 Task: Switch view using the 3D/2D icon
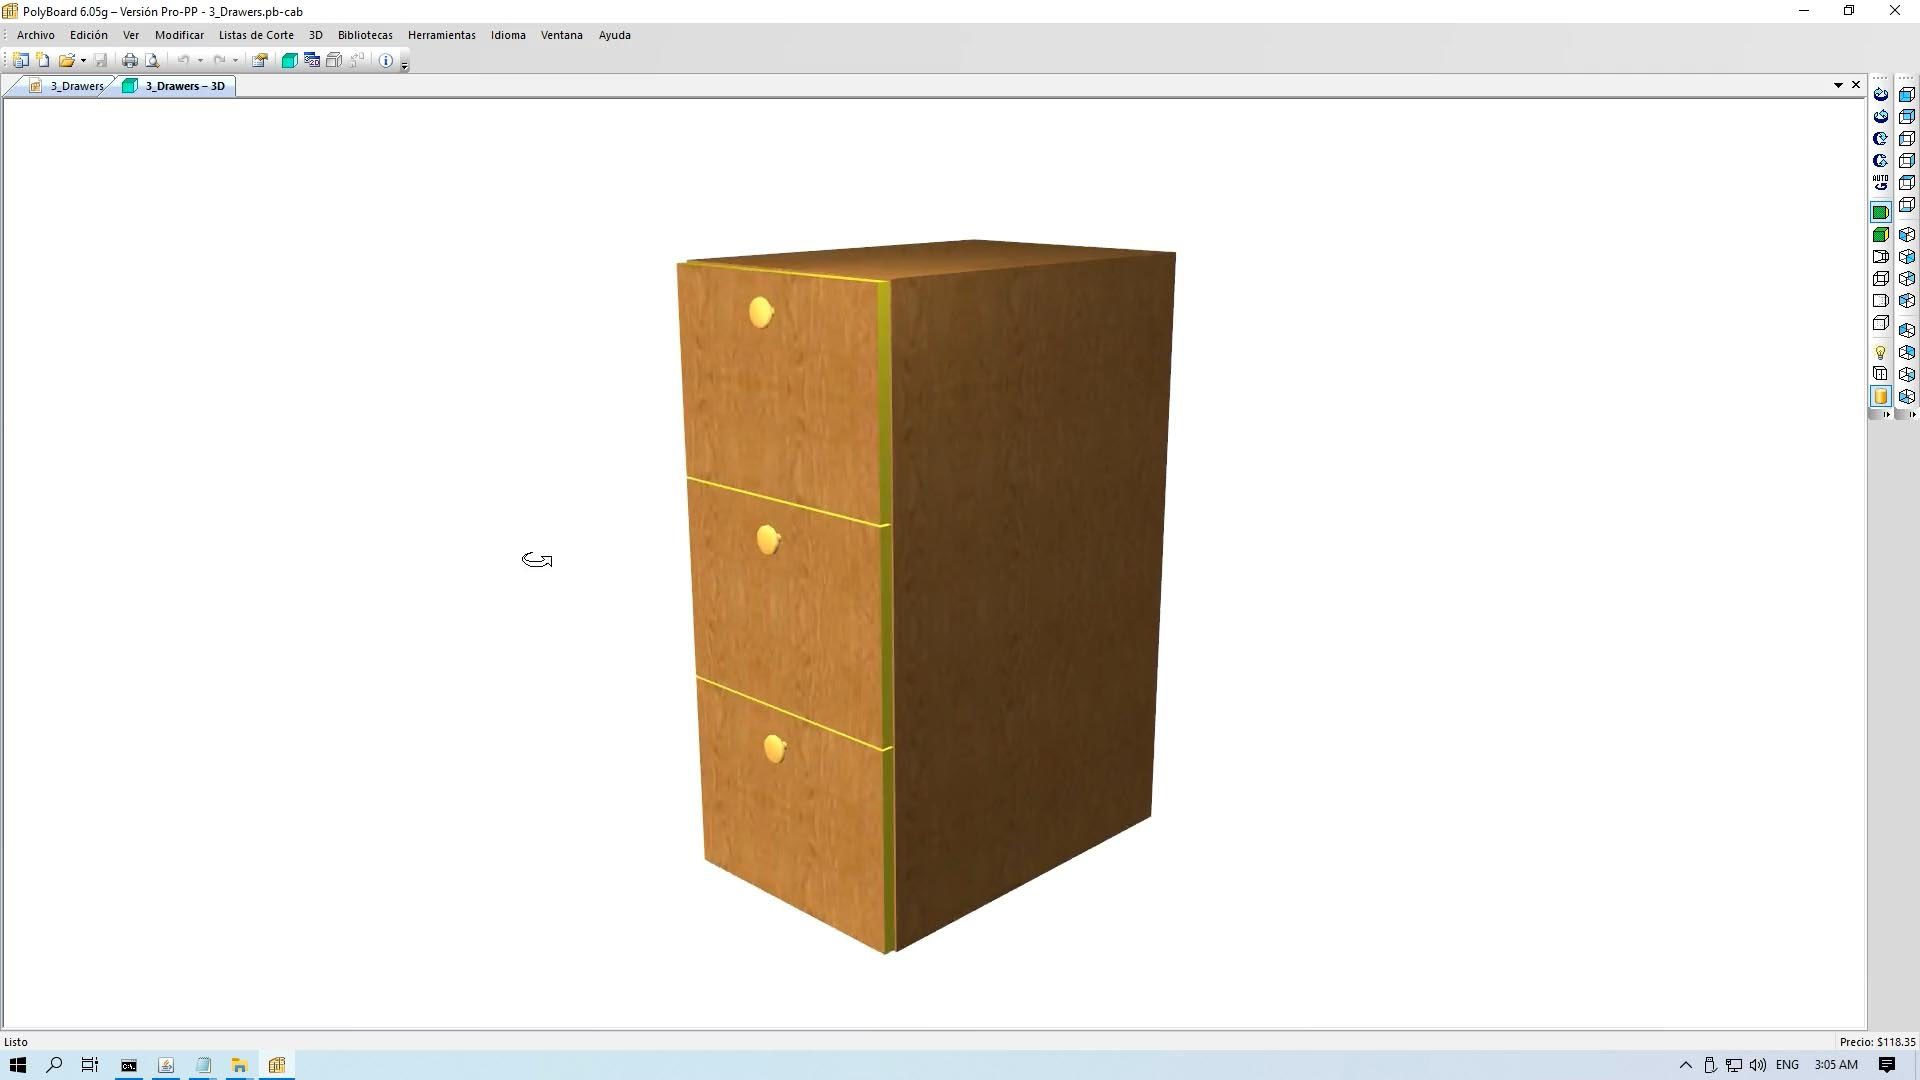coord(311,61)
